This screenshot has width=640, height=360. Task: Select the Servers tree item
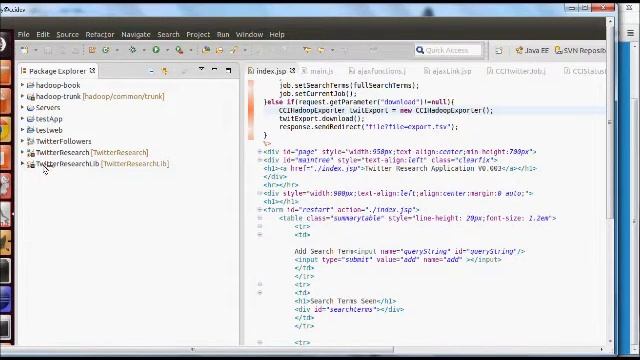tap(48, 107)
